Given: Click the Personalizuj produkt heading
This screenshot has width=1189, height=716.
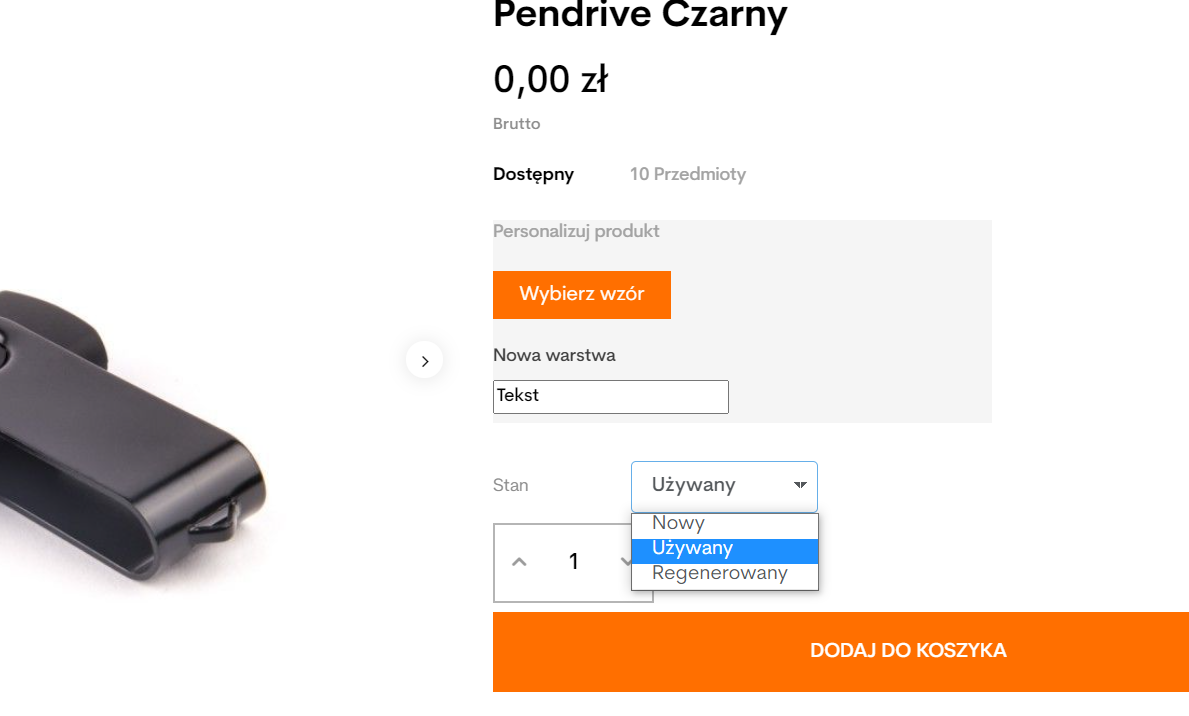Looking at the screenshot, I should [x=576, y=231].
